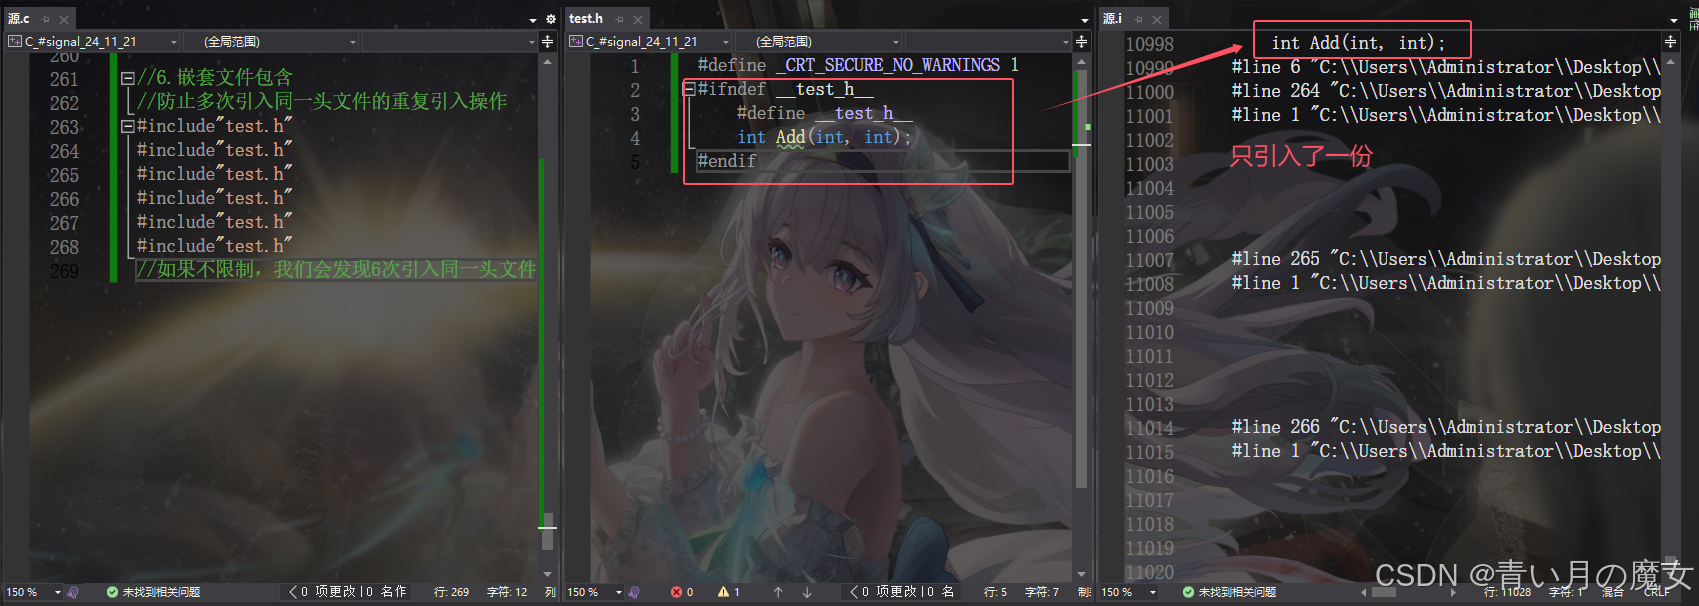Change 150 % zoom in test.h pane

tap(595, 592)
